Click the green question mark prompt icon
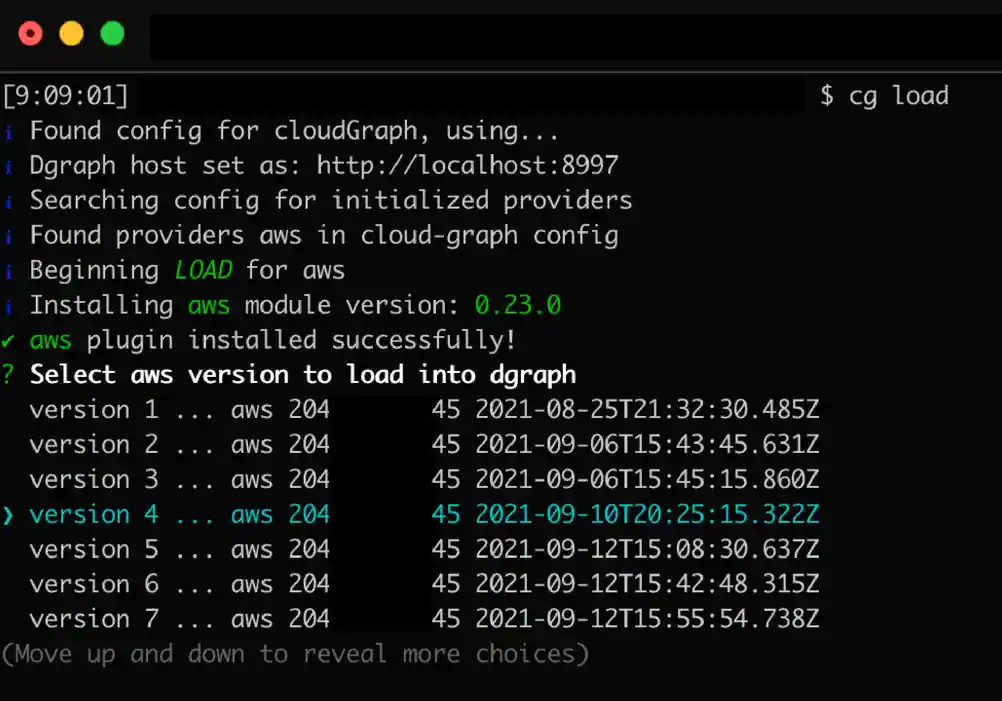1002x701 pixels. (x=9, y=376)
